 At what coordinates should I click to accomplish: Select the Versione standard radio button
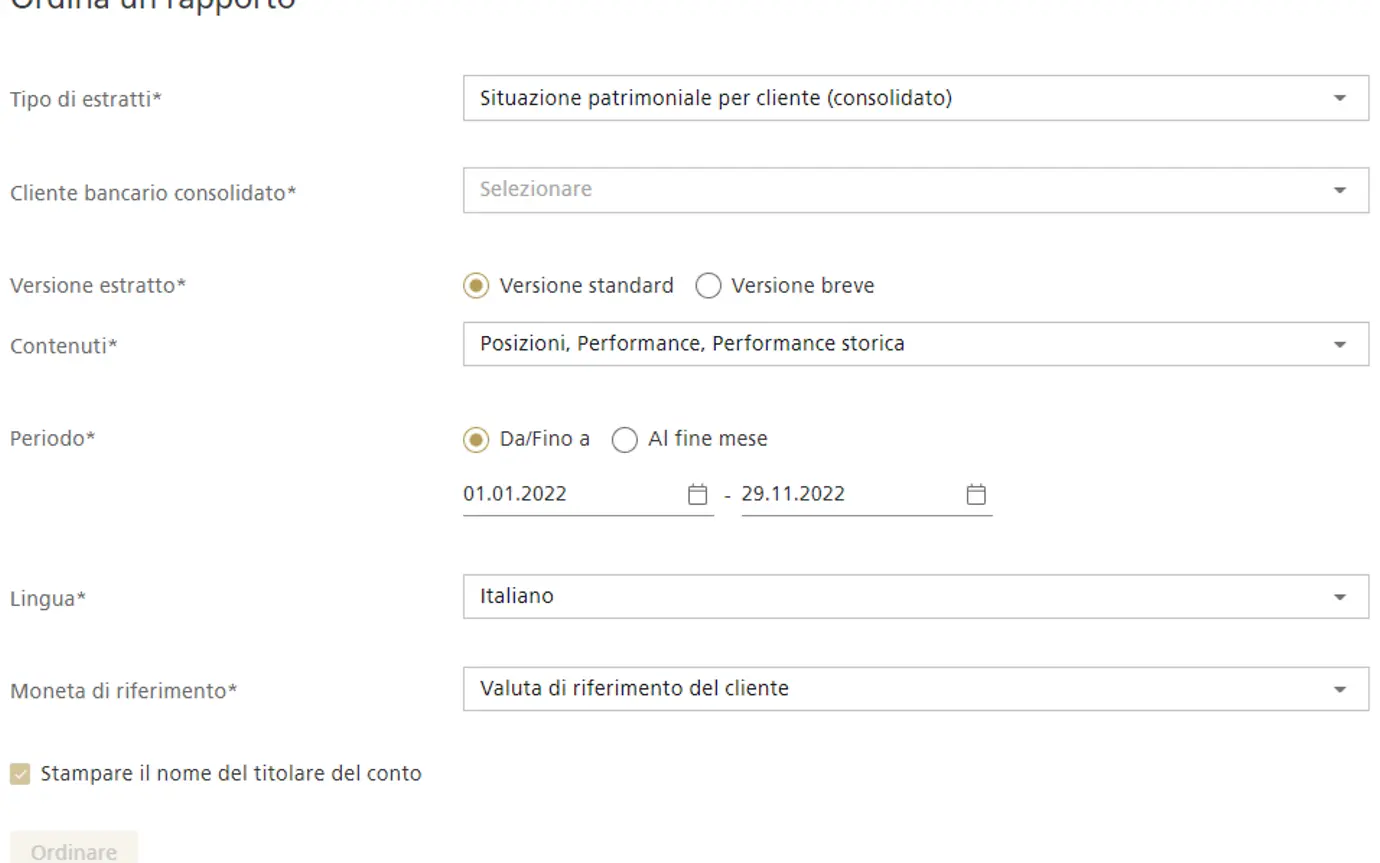pos(477,286)
